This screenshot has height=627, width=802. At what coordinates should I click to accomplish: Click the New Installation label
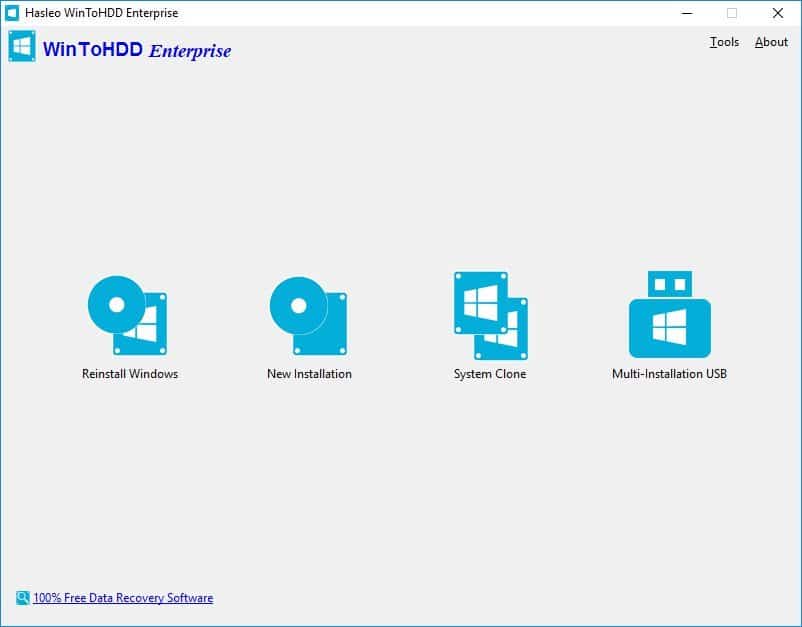click(x=309, y=374)
